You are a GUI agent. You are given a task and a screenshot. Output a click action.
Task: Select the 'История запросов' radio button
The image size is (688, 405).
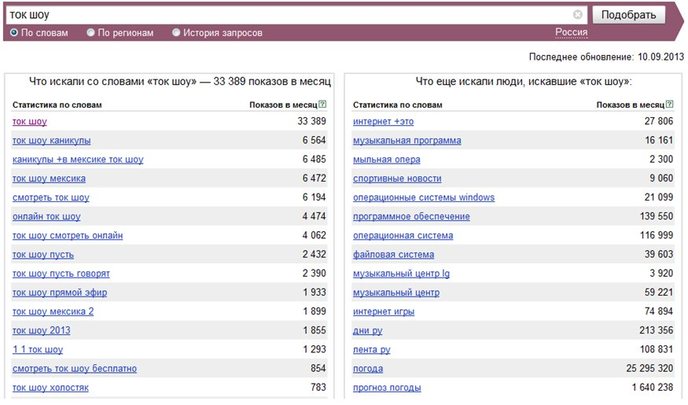pyautogui.click(x=176, y=32)
